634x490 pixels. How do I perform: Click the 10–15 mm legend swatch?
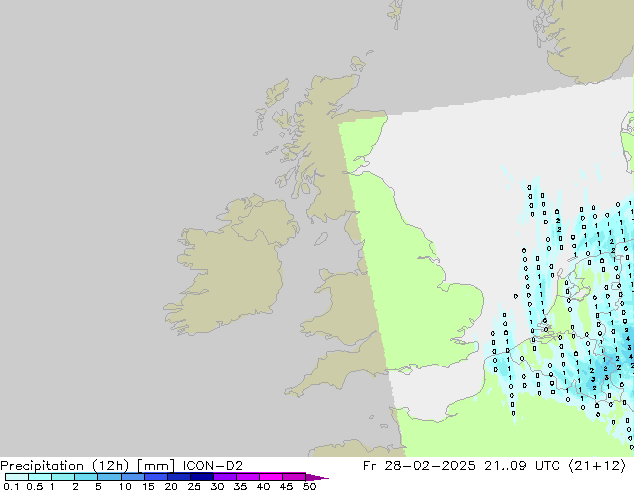132,477
